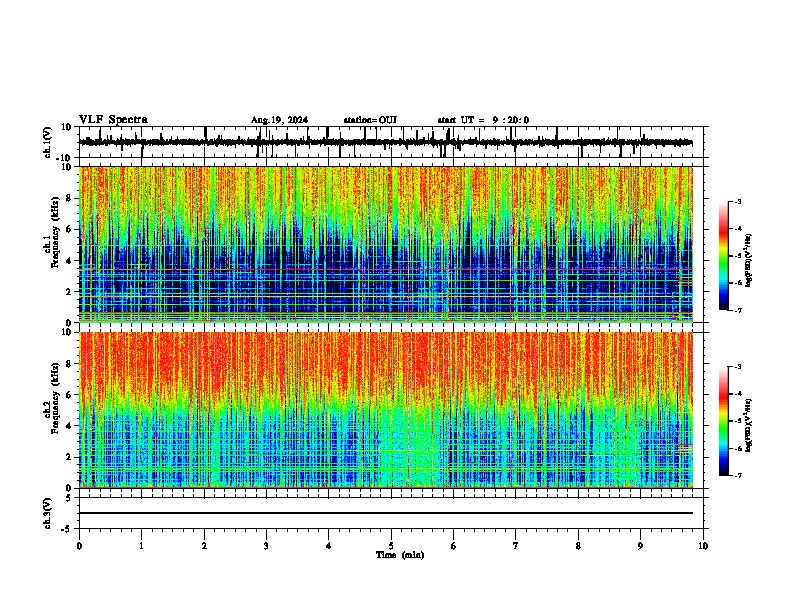Click the "5" tick on ch.3 voltage axis

(x=70, y=498)
